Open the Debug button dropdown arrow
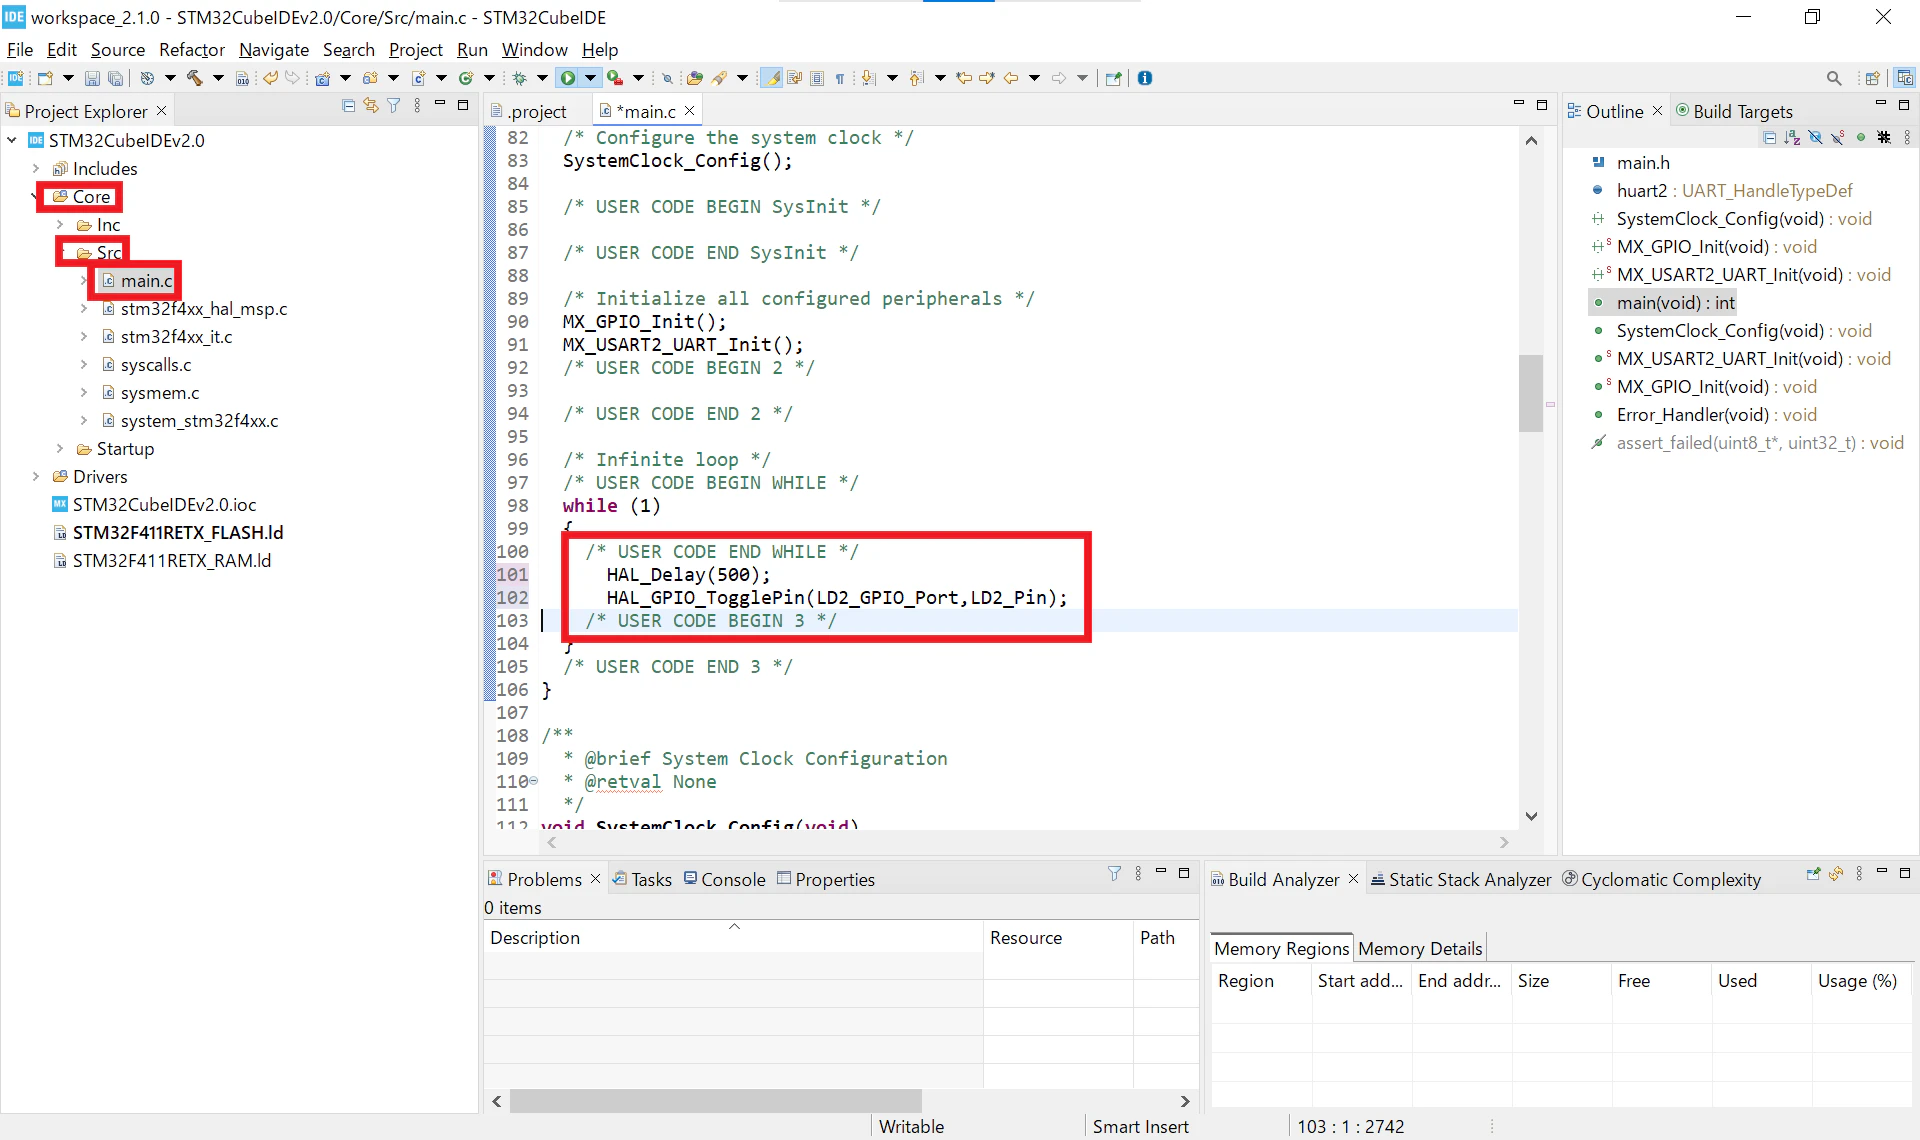Viewport: 1920px width, 1140px height. click(x=542, y=78)
